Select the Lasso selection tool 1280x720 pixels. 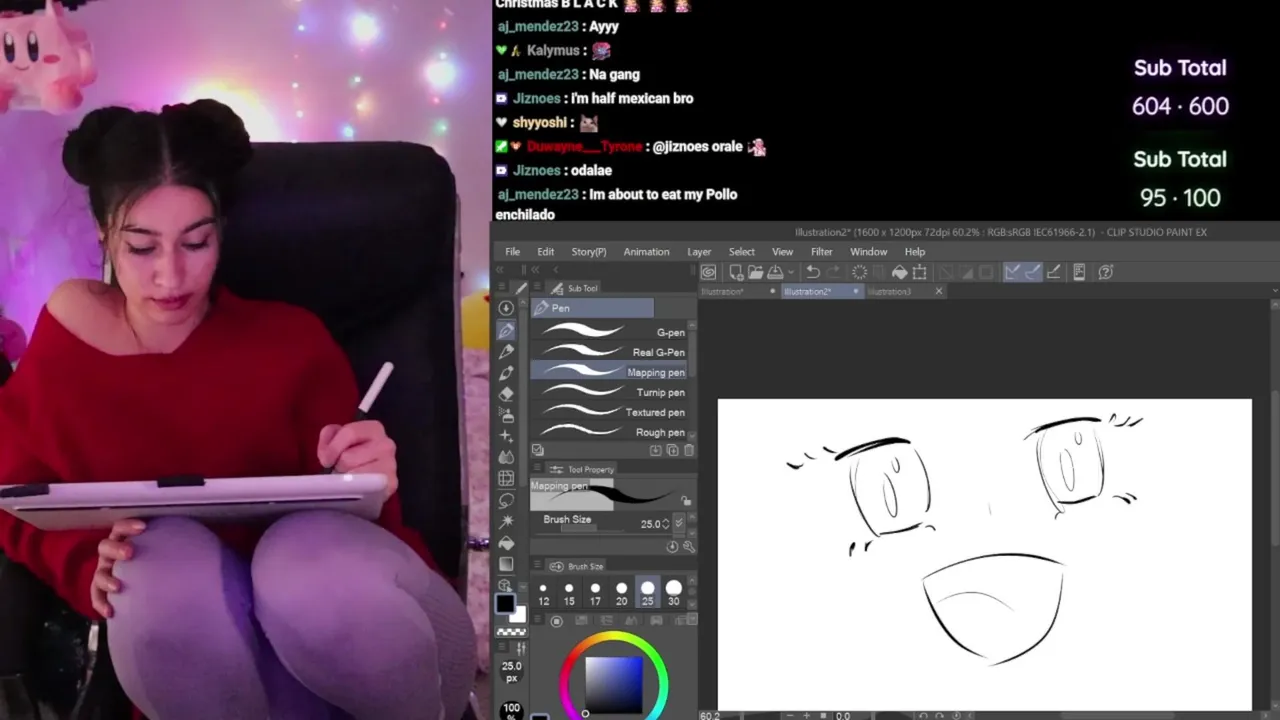point(506,500)
